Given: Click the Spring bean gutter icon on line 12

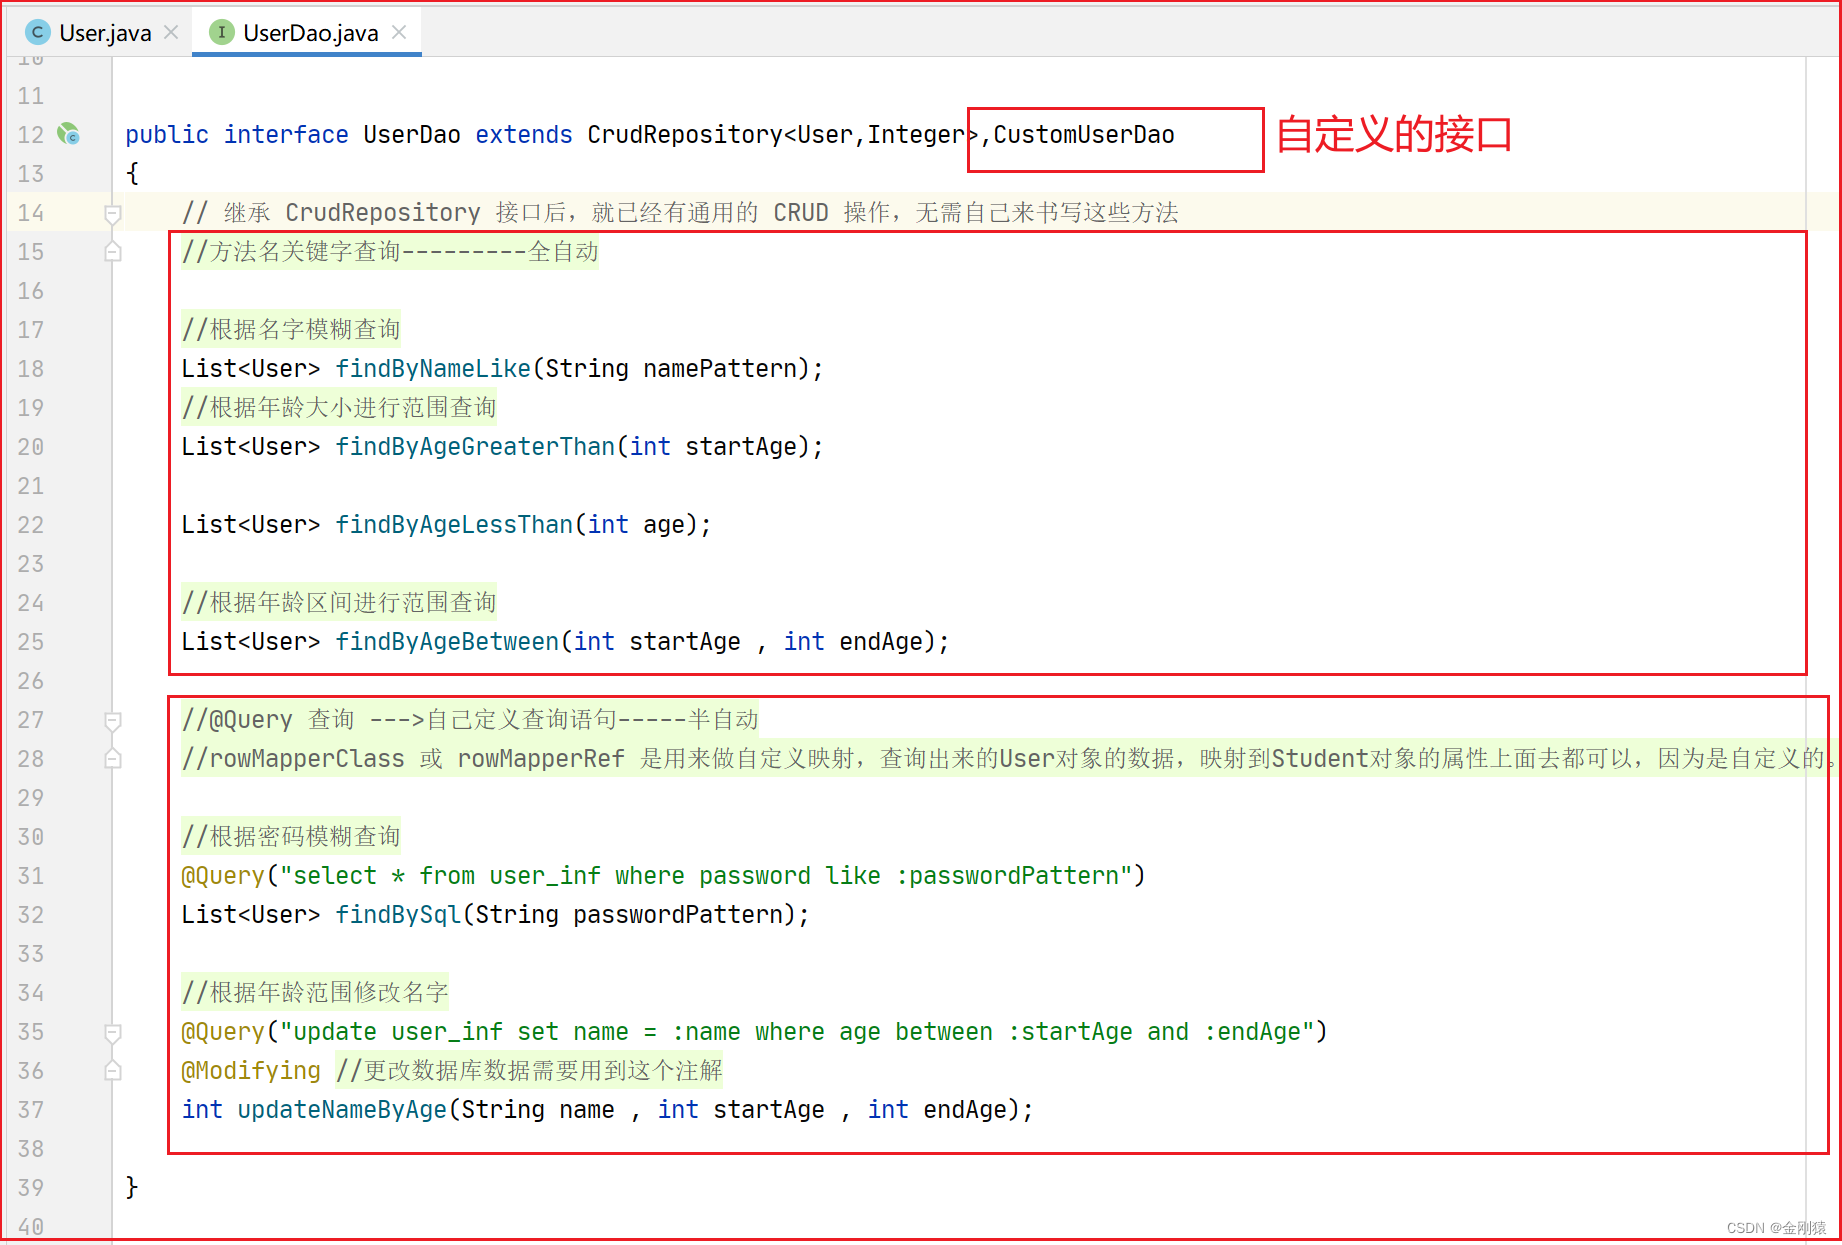Looking at the screenshot, I should (68, 134).
